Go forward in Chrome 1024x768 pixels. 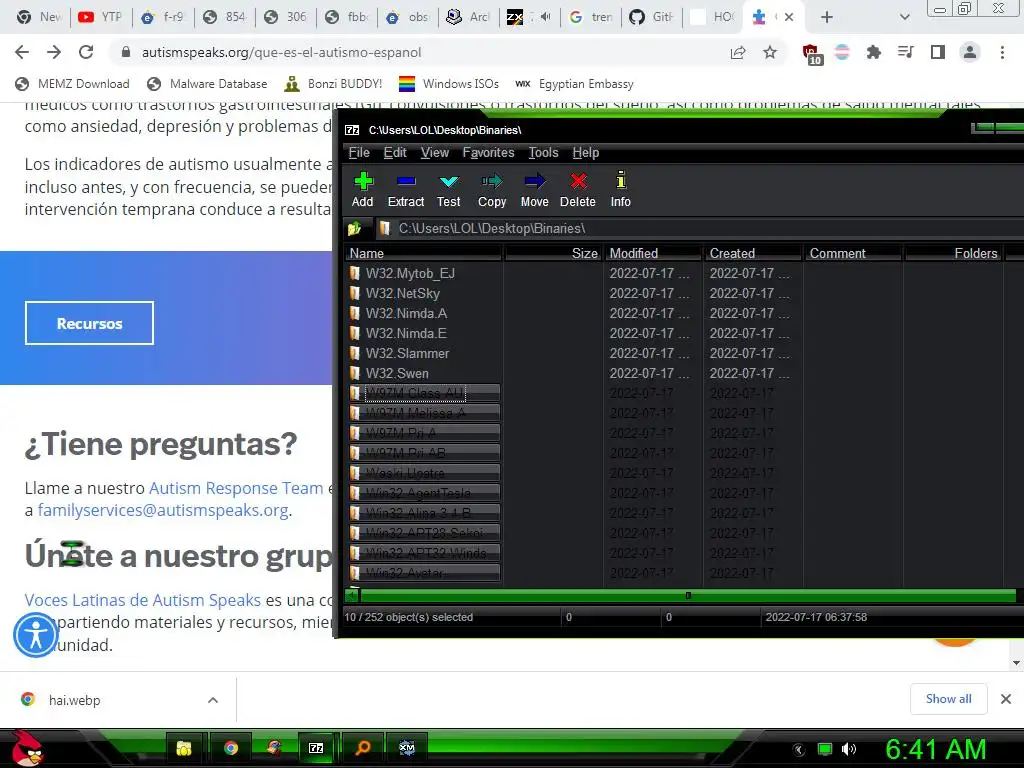click(54, 52)
